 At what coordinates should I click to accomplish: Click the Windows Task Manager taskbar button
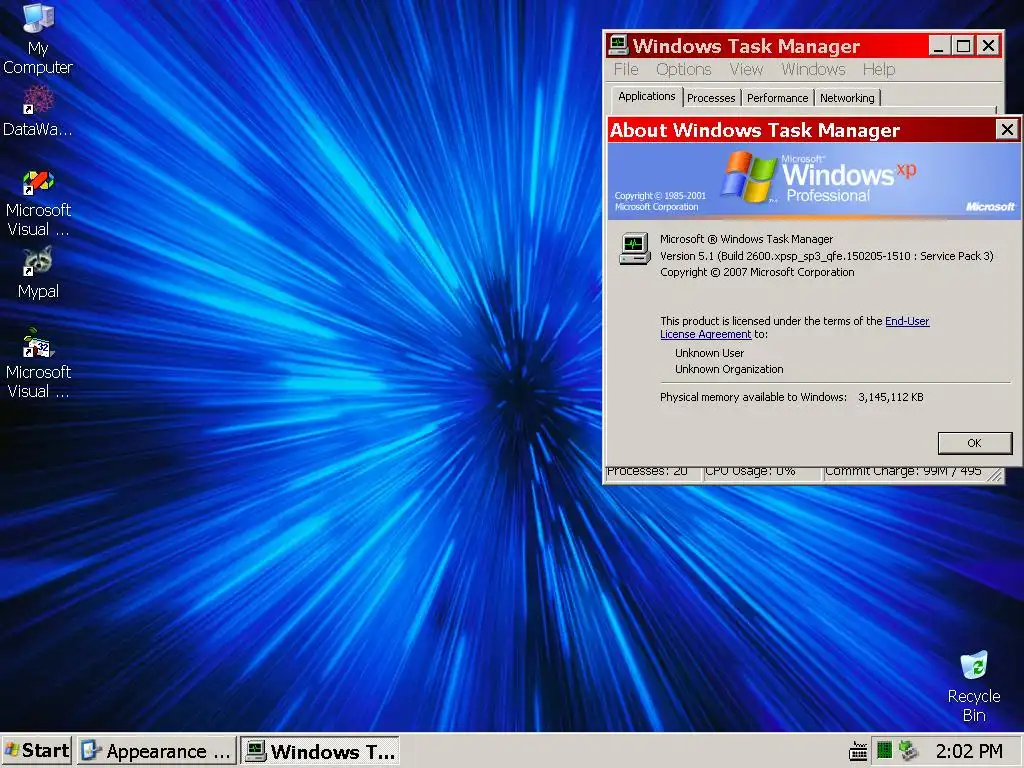320,751
